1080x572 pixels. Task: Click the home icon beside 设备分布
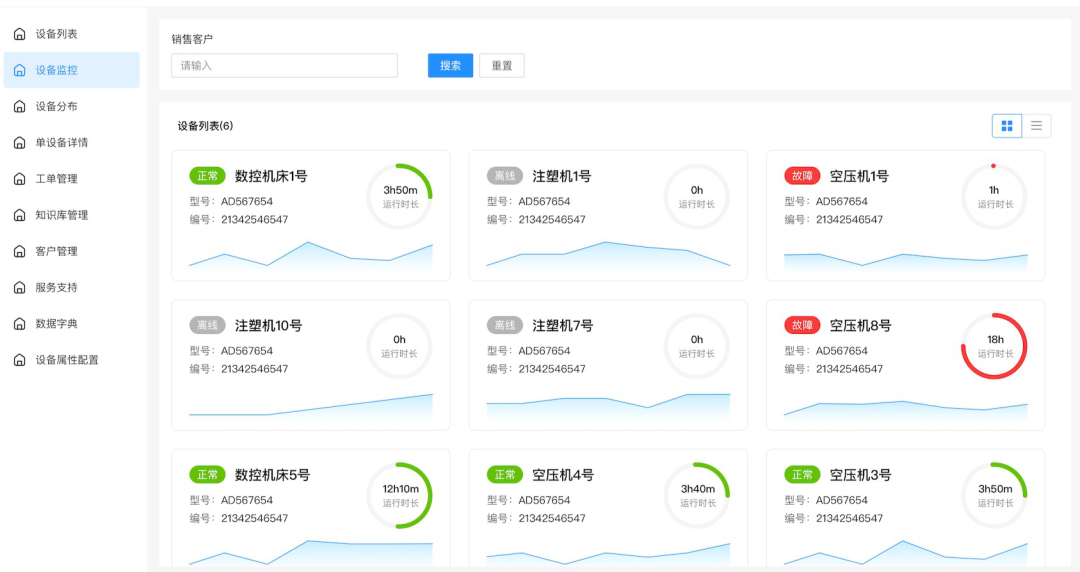pyautogui.click(x=19, y=107)
